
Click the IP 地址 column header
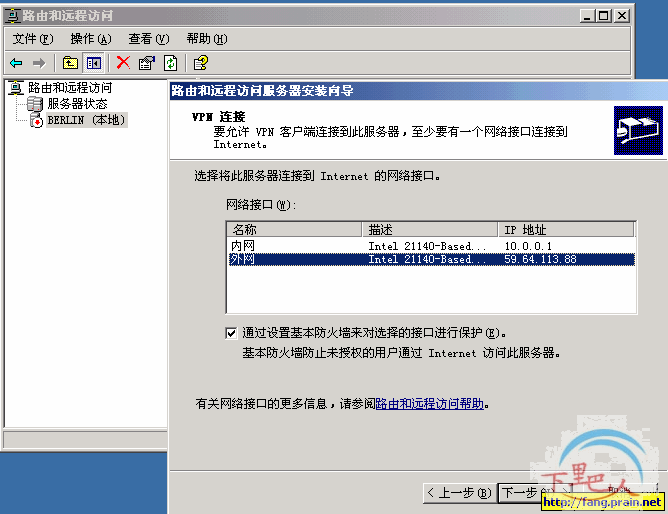[566, 230]
